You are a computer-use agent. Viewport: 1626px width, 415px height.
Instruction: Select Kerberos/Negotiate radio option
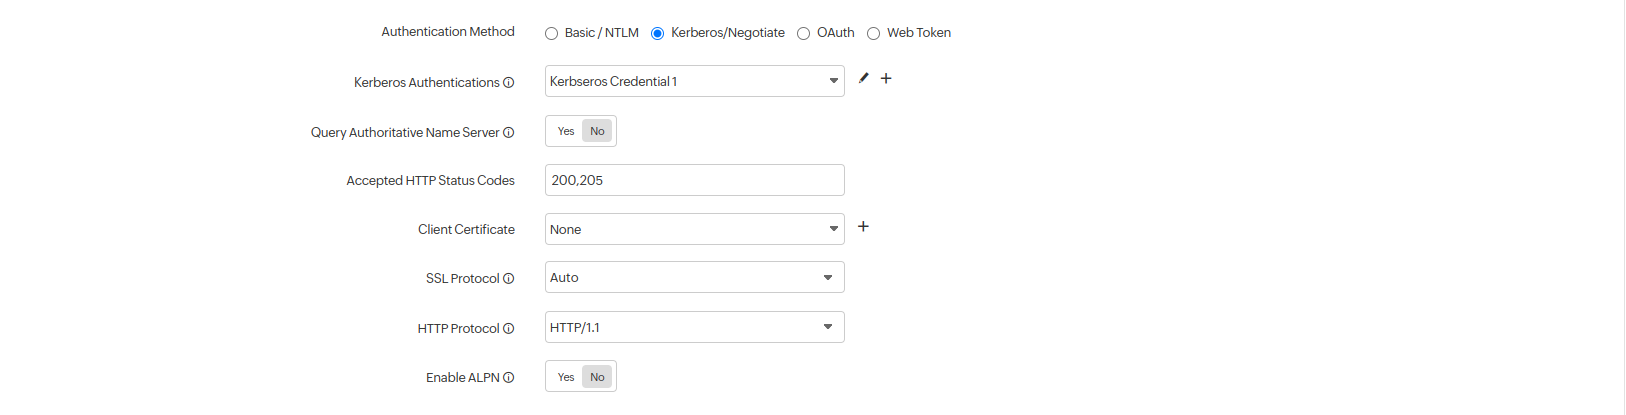[658, 34]
